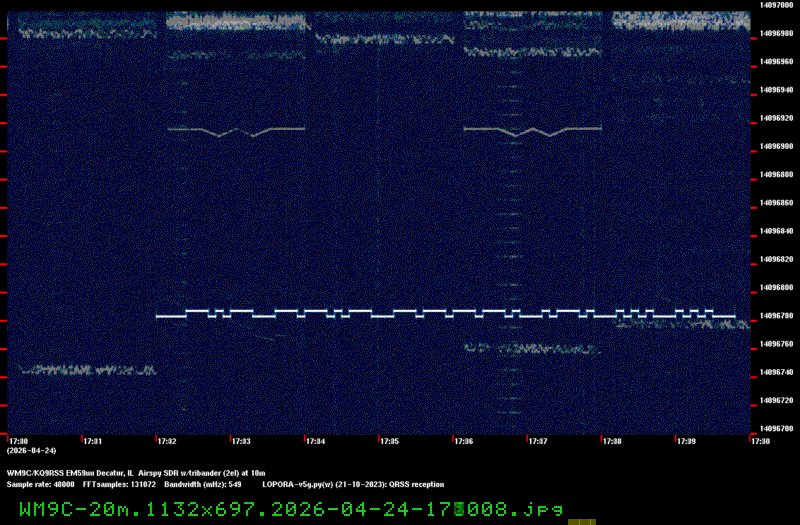Click the 14096860 frequency label
Screen dimensions: 800x525
tap(776, 203)
